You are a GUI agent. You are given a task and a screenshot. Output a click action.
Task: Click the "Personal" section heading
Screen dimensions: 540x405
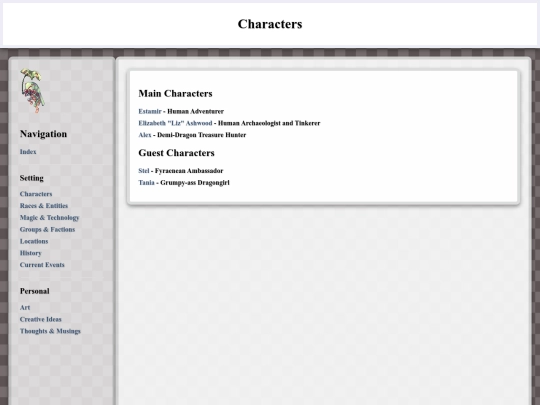pyautogui.click(x=34, y=291)
